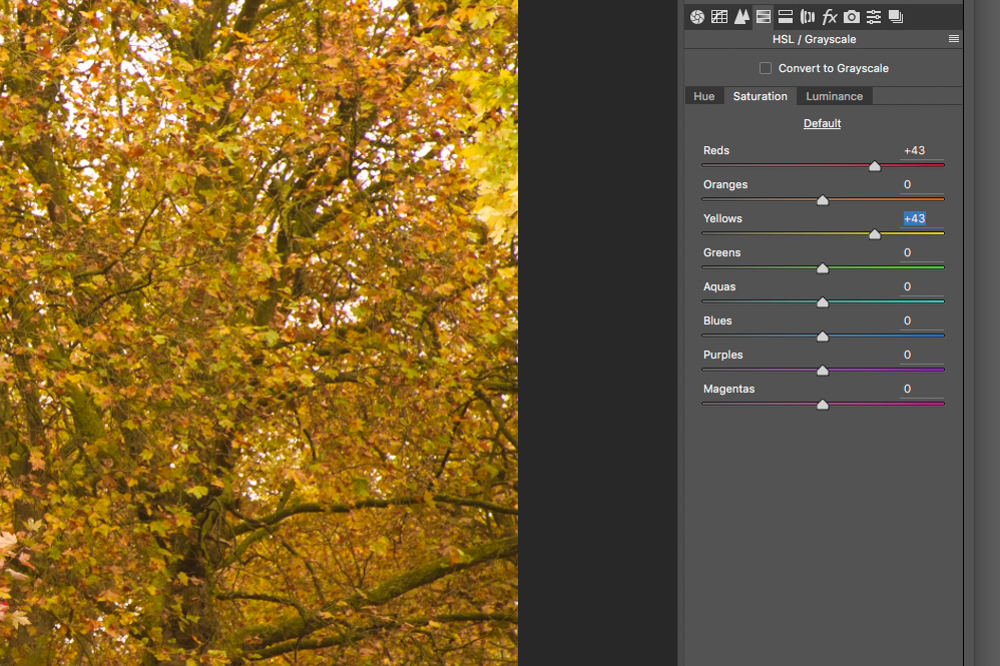Switch to the Hue tab
Image resolution: width=1000 pixels, height=666 pixels.
(704, 96)
